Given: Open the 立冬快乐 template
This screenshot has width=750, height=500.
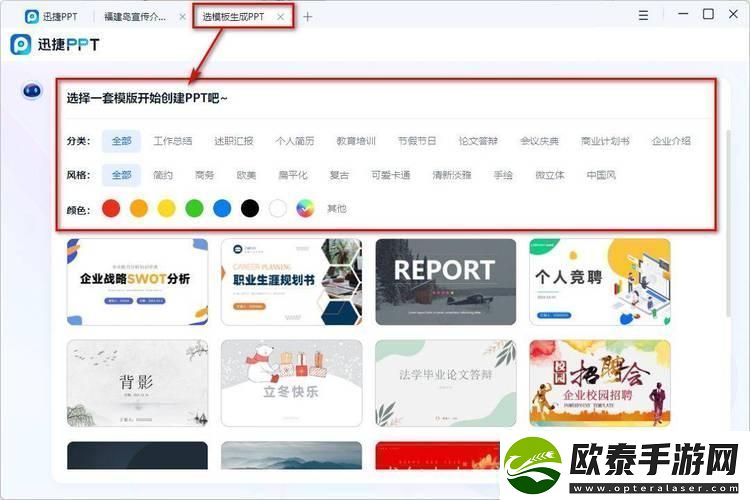Looking at the screenshot, I should point(291,383).
